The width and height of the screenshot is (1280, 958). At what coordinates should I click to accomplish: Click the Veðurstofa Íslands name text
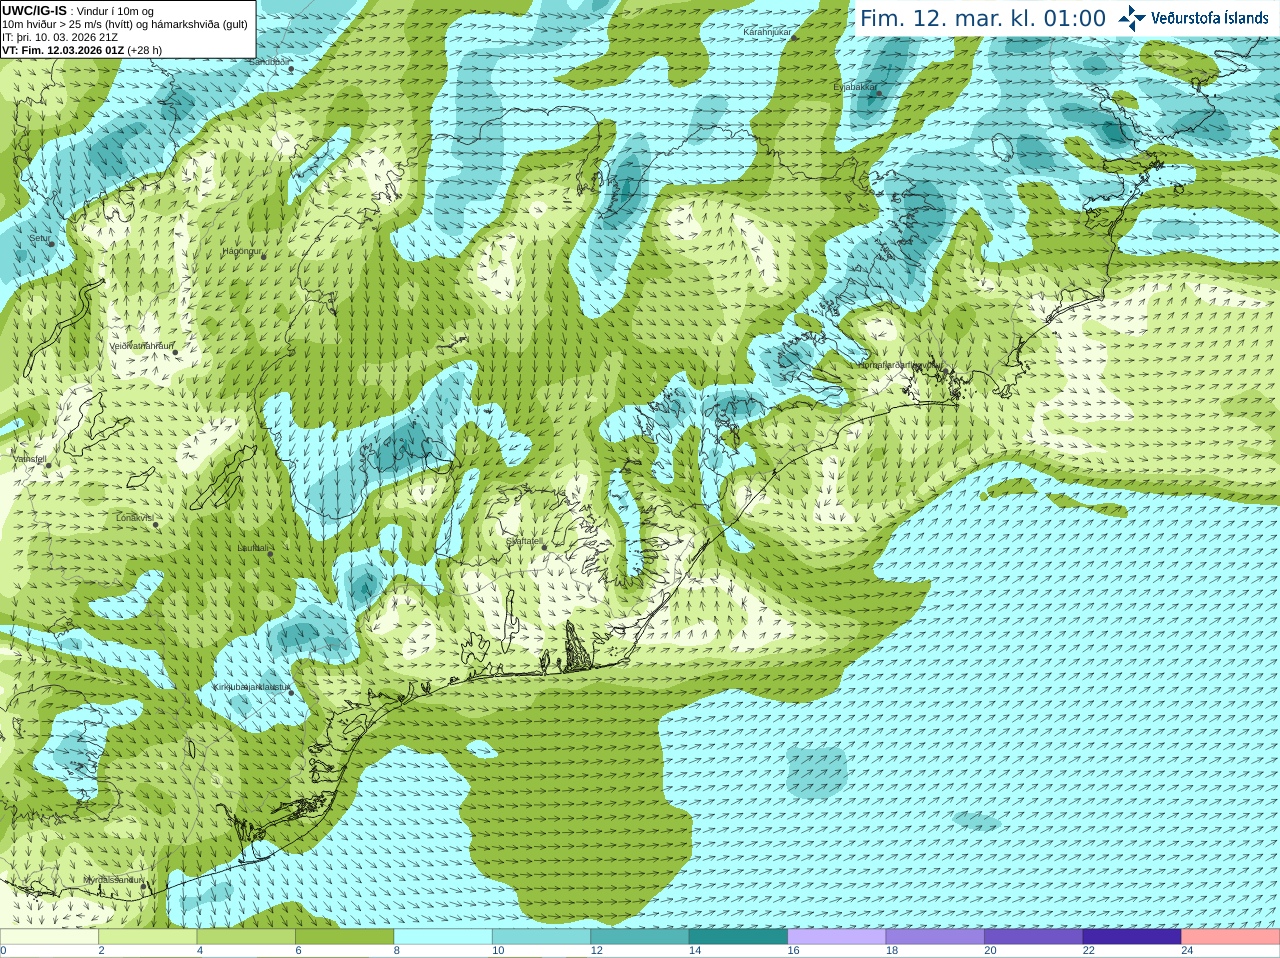1210,18
